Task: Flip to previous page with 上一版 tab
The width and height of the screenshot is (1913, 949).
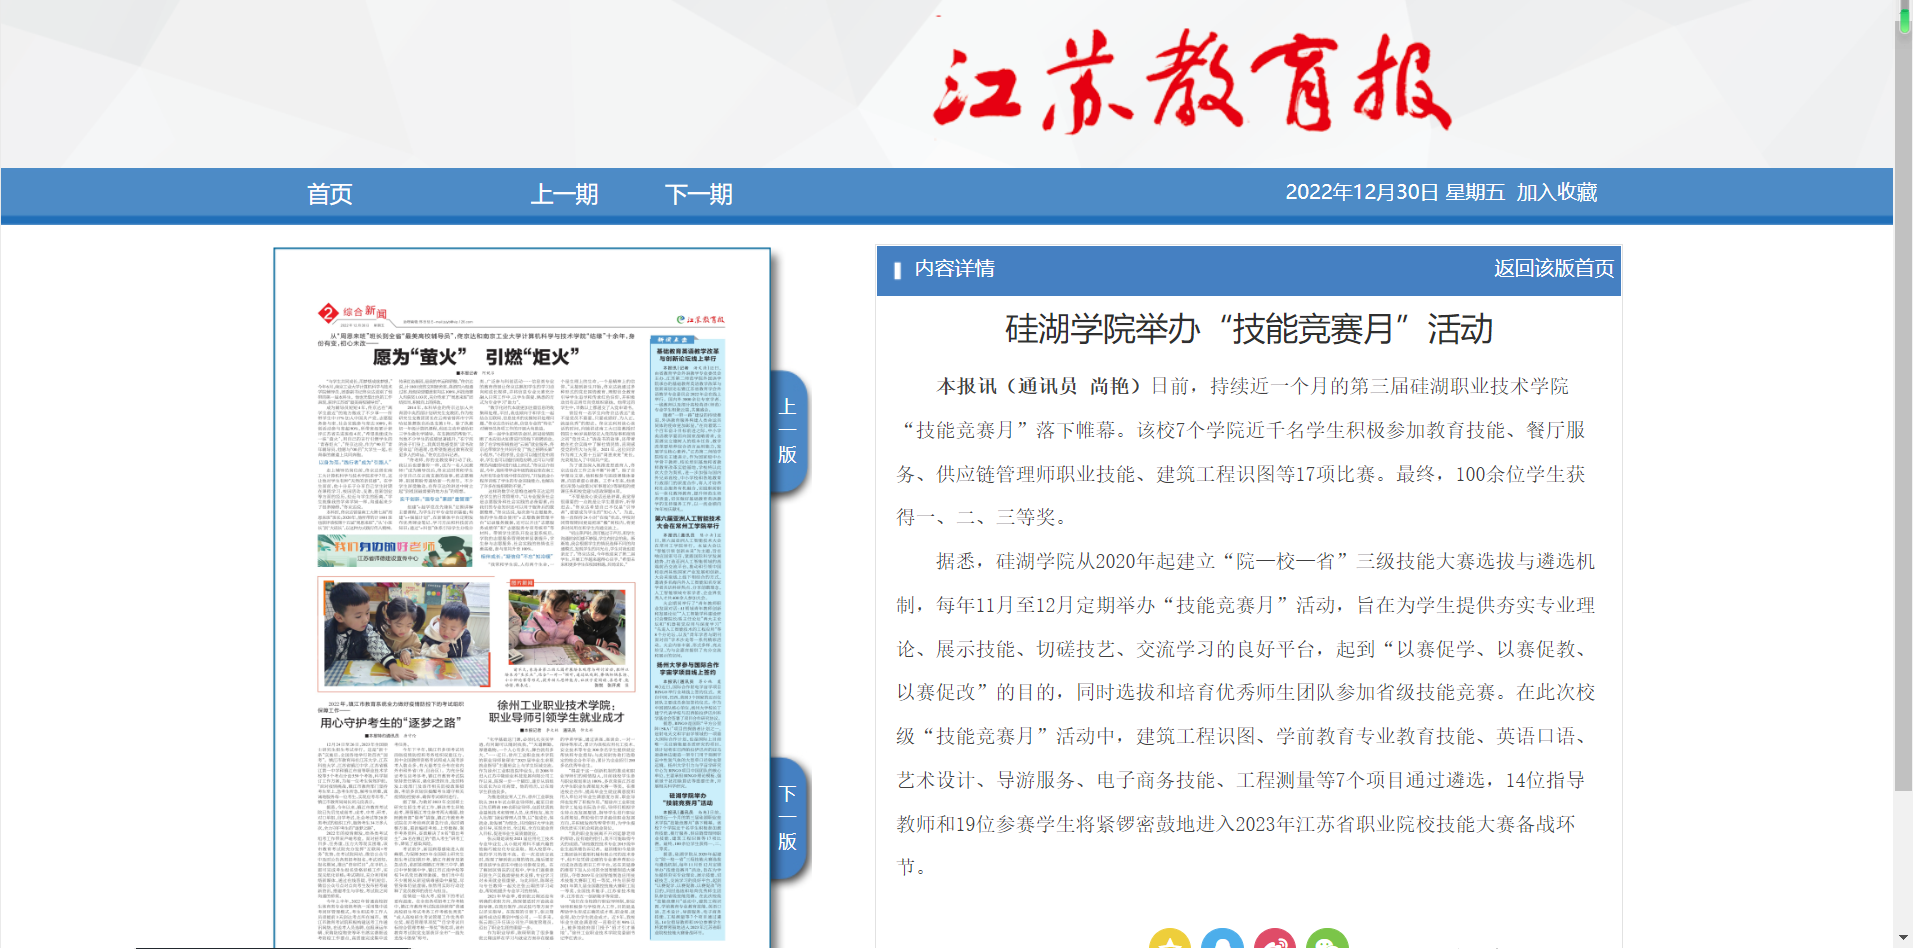Action: [x=788, y=431]
